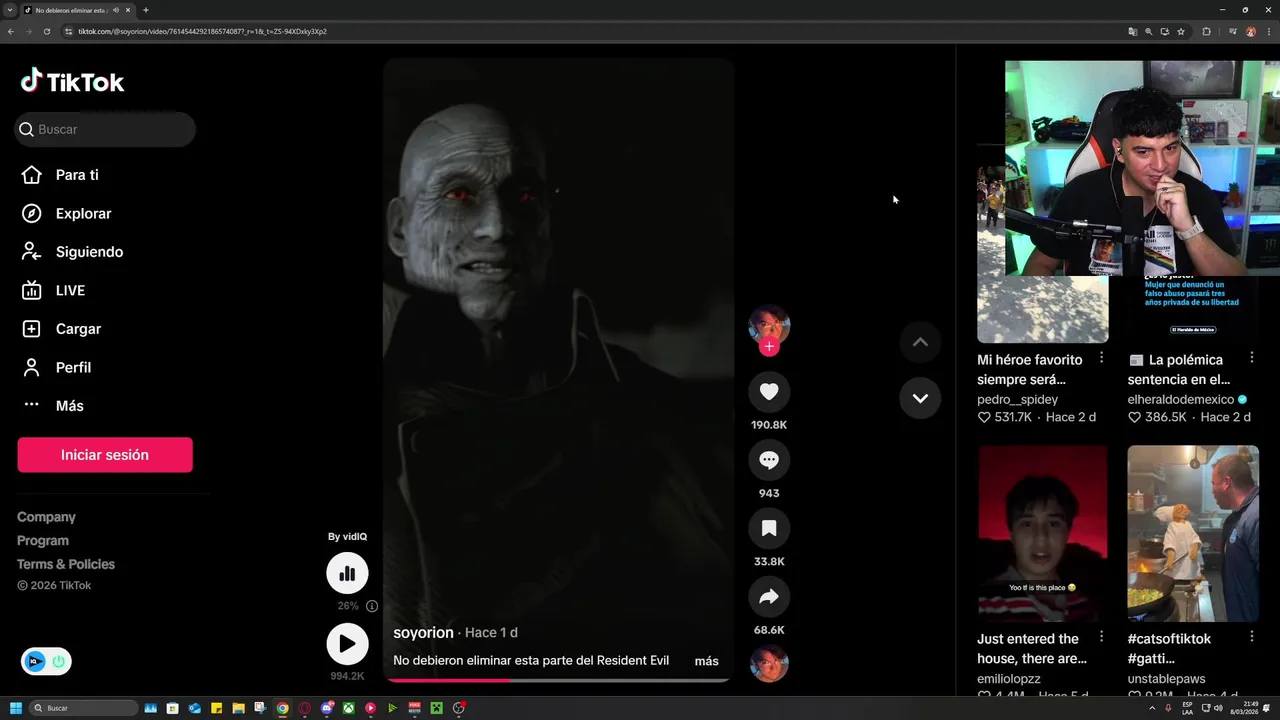
Task: Open the Chrome profile avatar
Action: [x=1250, y=31]
